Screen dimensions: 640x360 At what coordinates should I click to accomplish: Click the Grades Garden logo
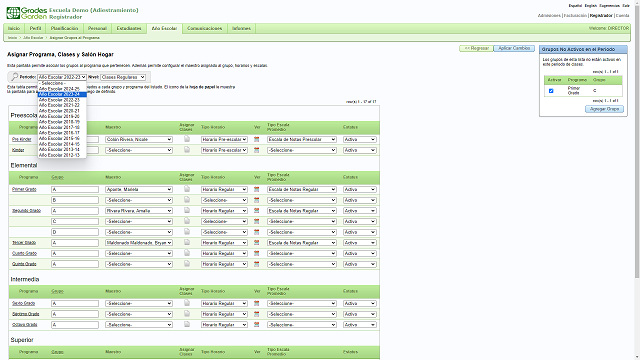[27, 13]
